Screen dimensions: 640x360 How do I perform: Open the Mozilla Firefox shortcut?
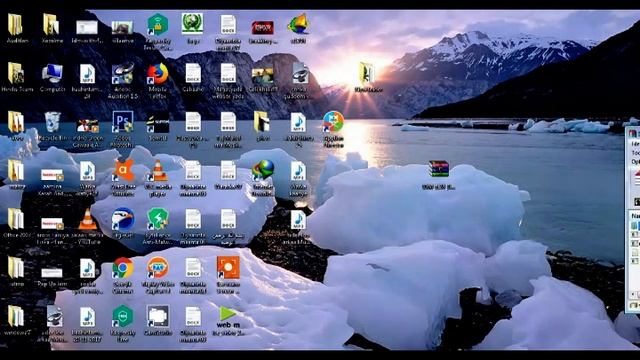pos(158,74)
